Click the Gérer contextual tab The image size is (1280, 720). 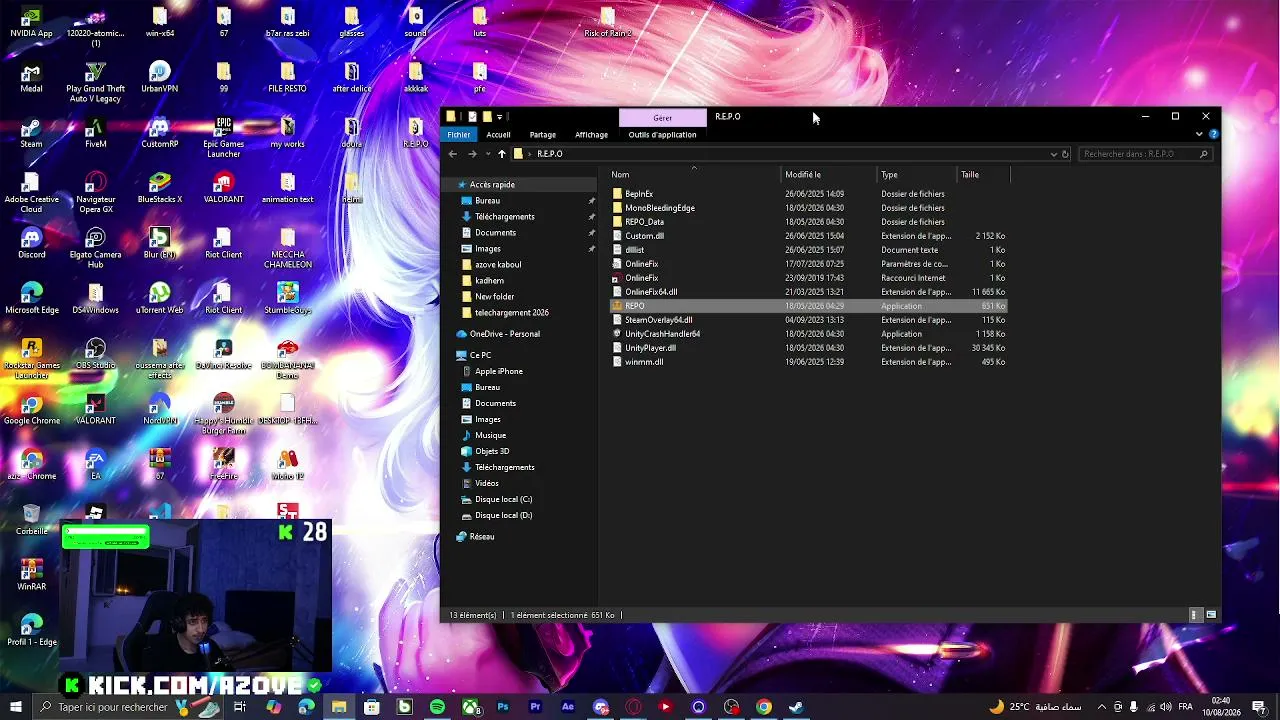point(662,117)
